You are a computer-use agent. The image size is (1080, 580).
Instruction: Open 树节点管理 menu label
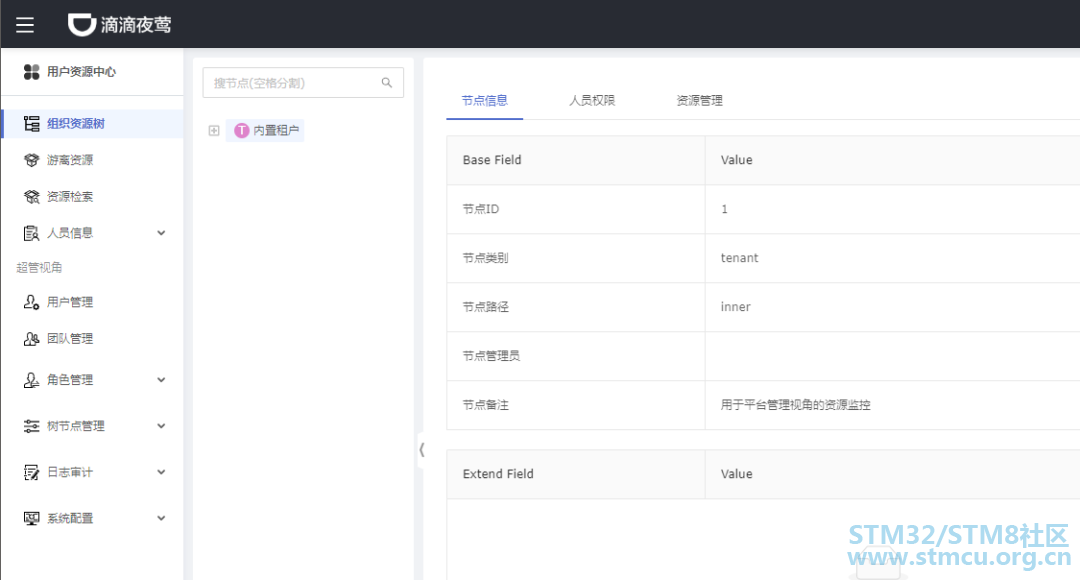pos(76,426)
